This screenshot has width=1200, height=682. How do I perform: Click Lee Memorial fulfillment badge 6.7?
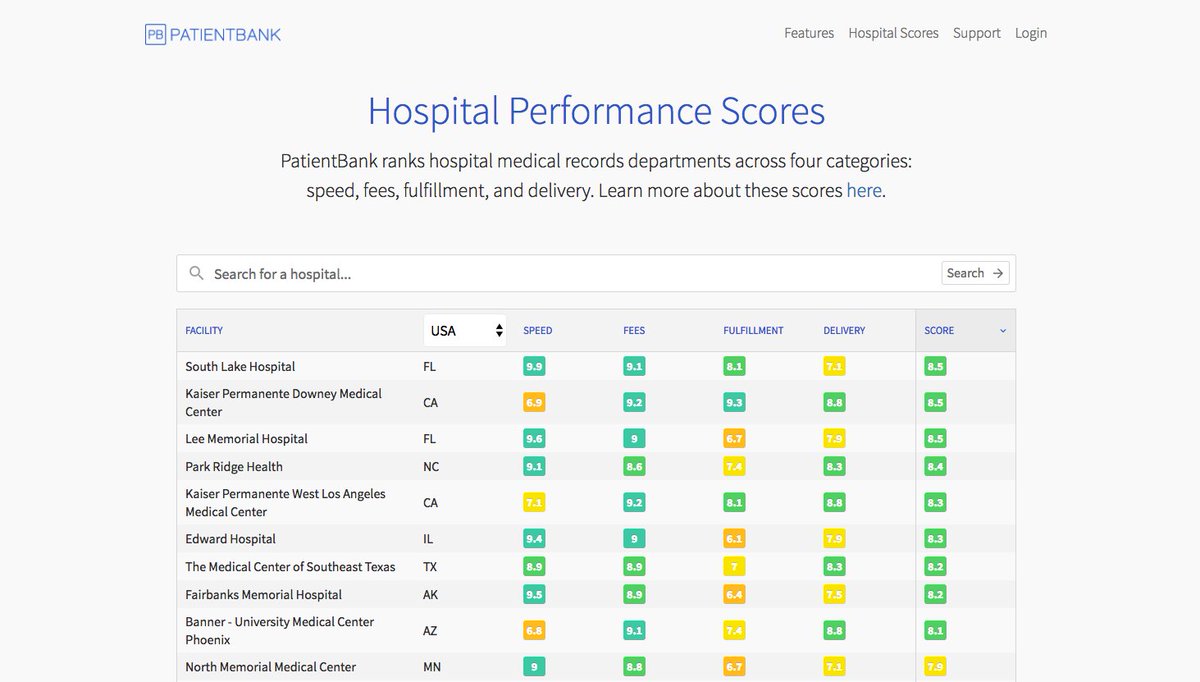(x=734, y=439)
